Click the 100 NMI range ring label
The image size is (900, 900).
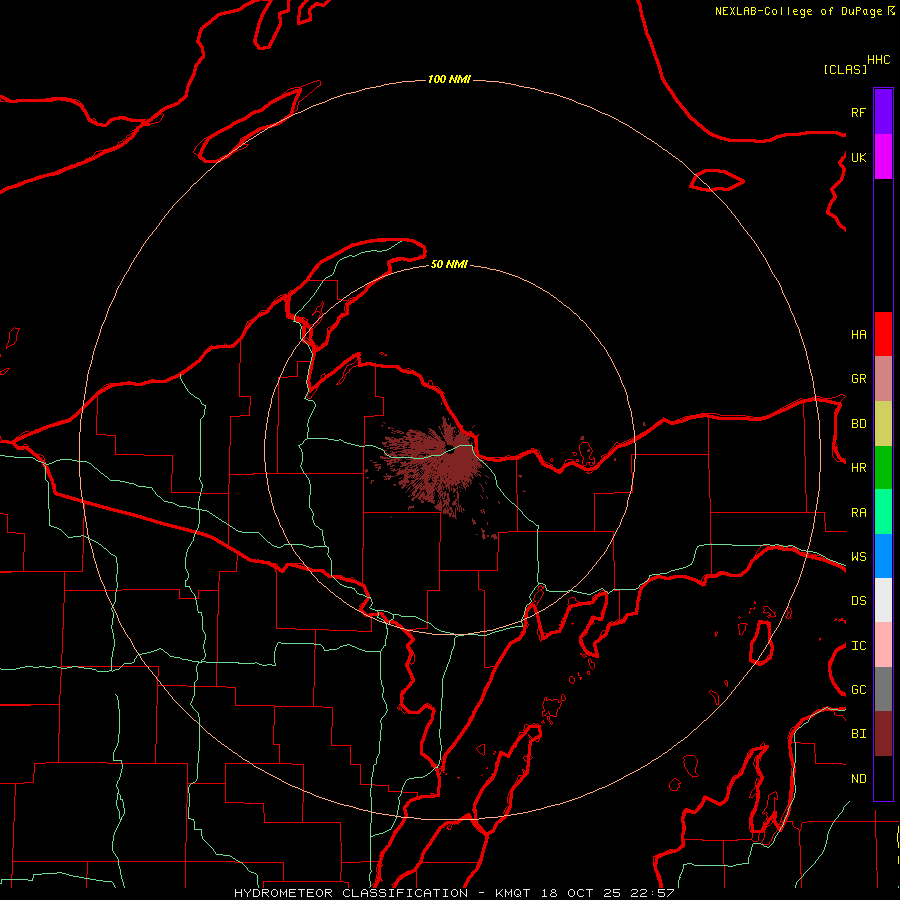[x=449, y=79]
